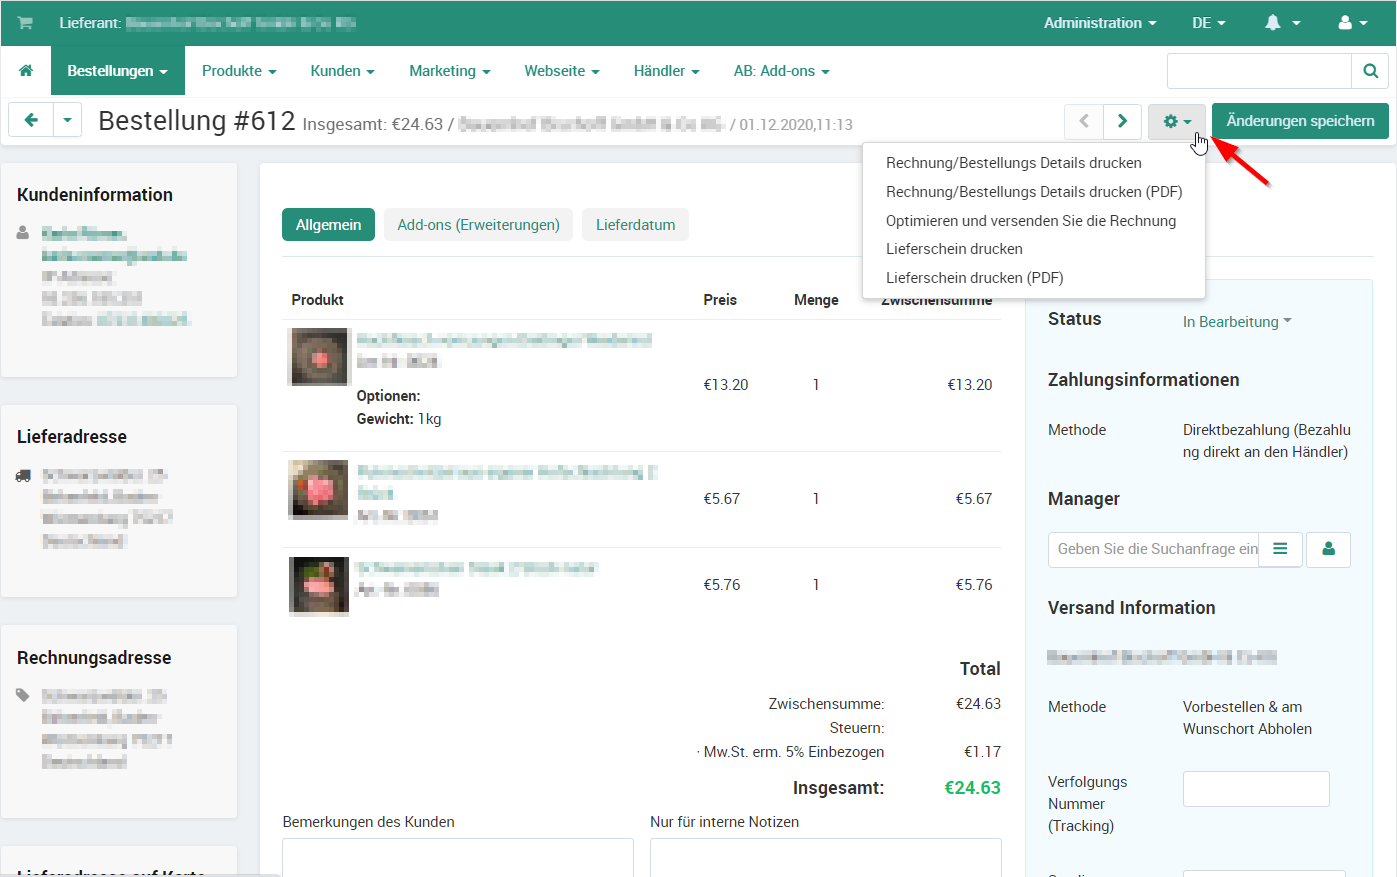Screen dimensions: 1397x877
Task: Go to the previous order
Action: [1084, 121]
